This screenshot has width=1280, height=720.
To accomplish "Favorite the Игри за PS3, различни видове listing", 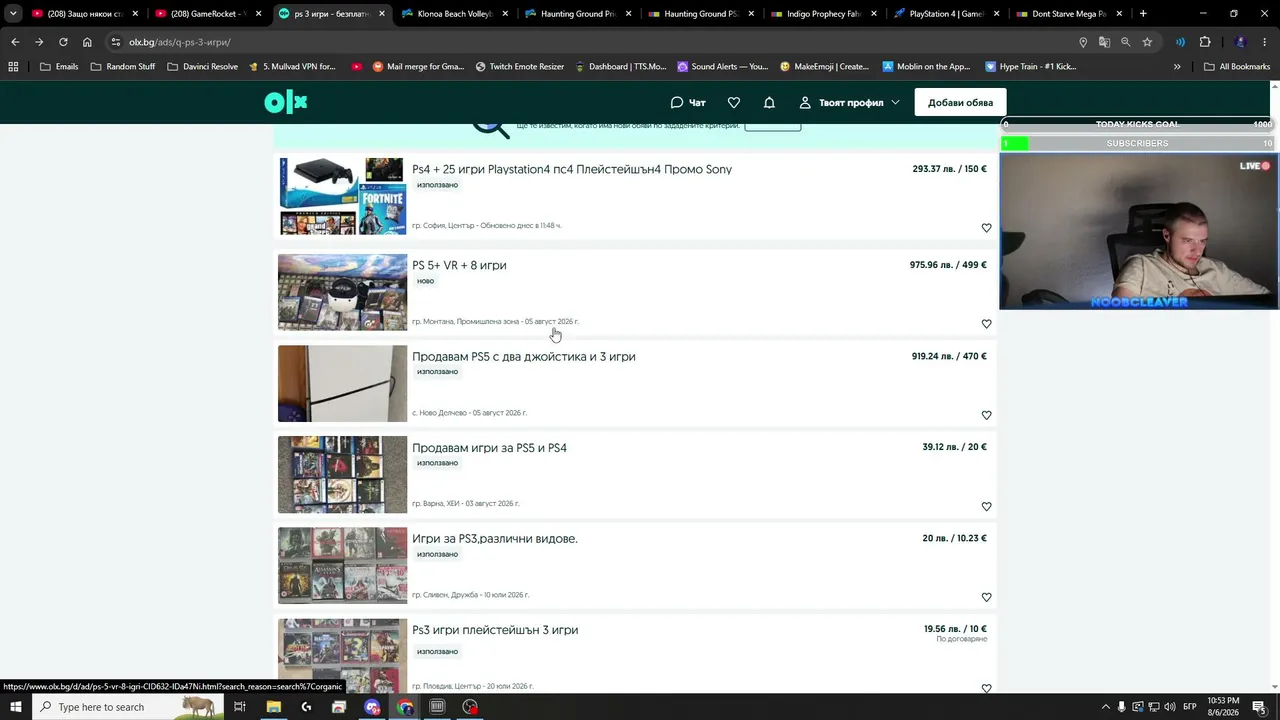I will tap(986, 597).
